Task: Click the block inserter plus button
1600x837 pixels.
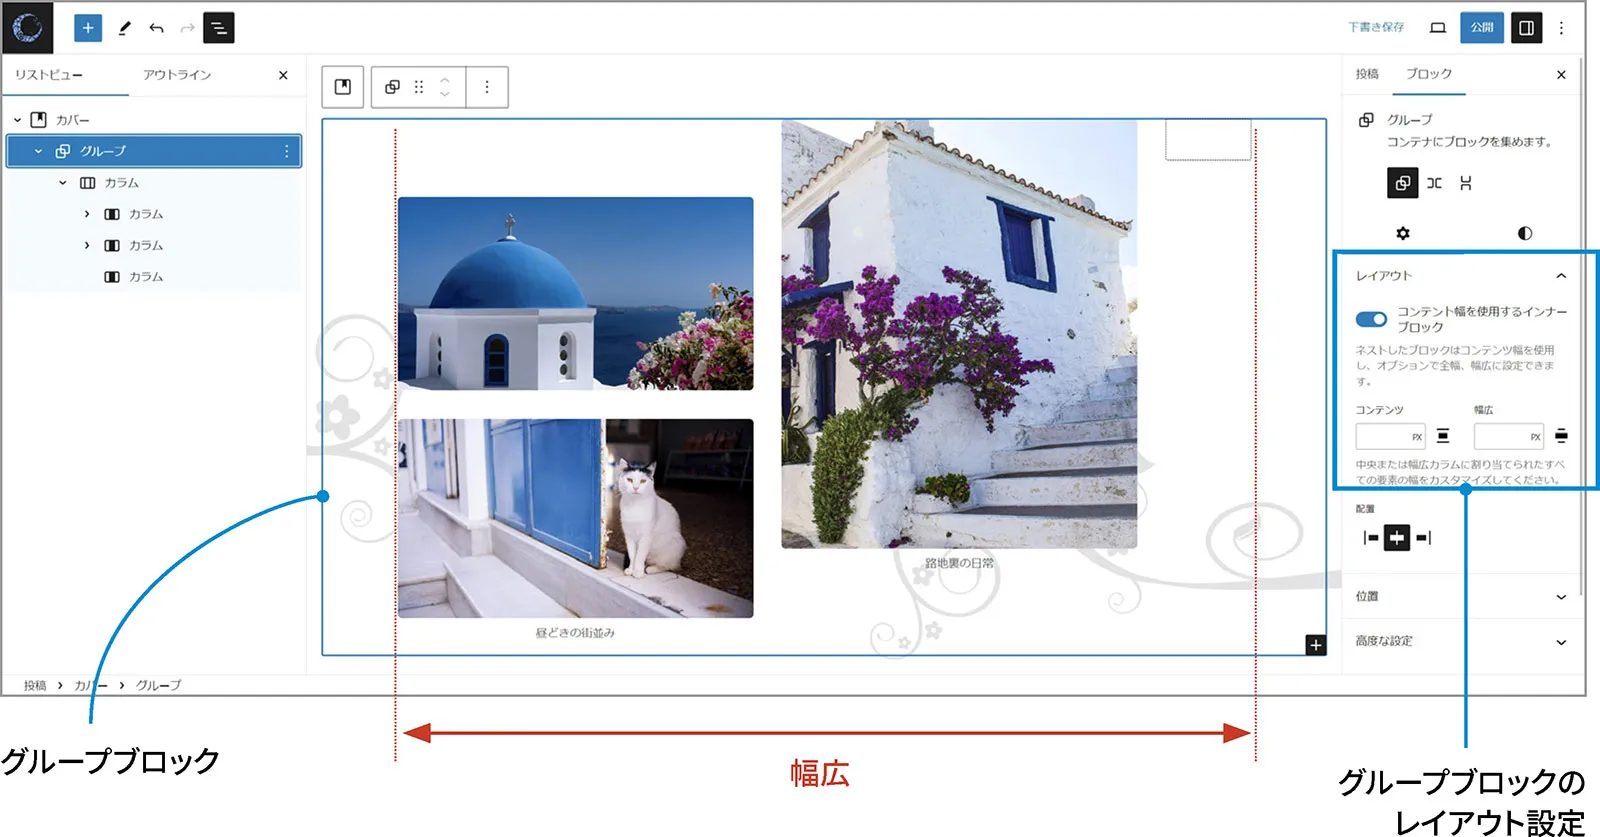Action: pos(88,28)
